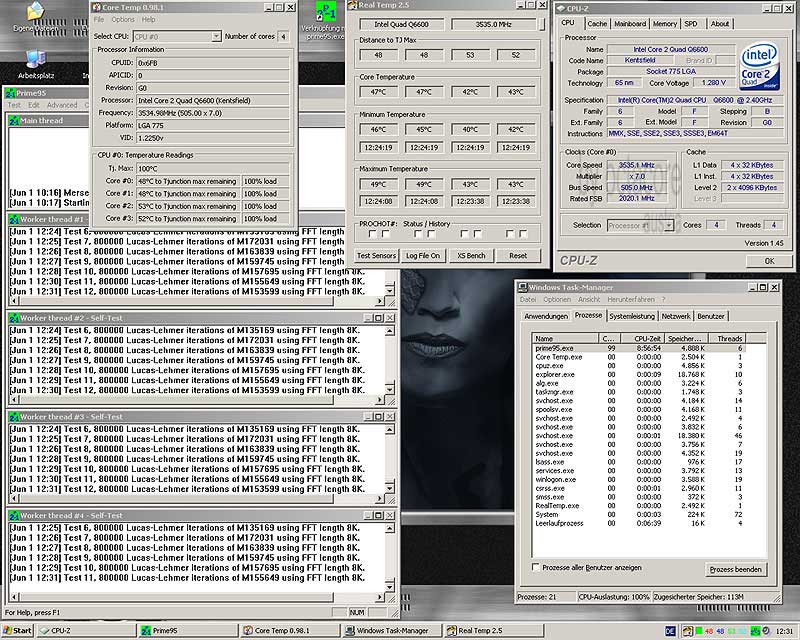Open the Select CPU dropdown in Core Temp
800x640 pixels.
pyautogui.click(x=216, y=36)
